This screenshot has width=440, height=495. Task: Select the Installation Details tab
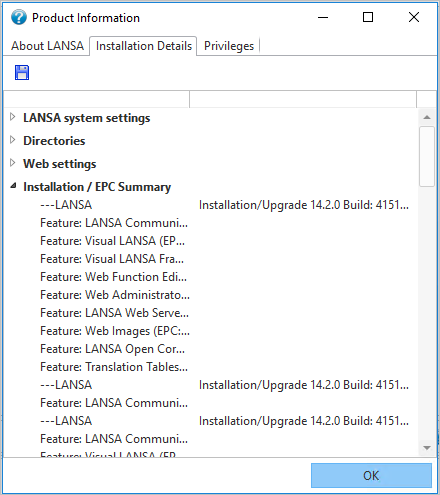144,46
